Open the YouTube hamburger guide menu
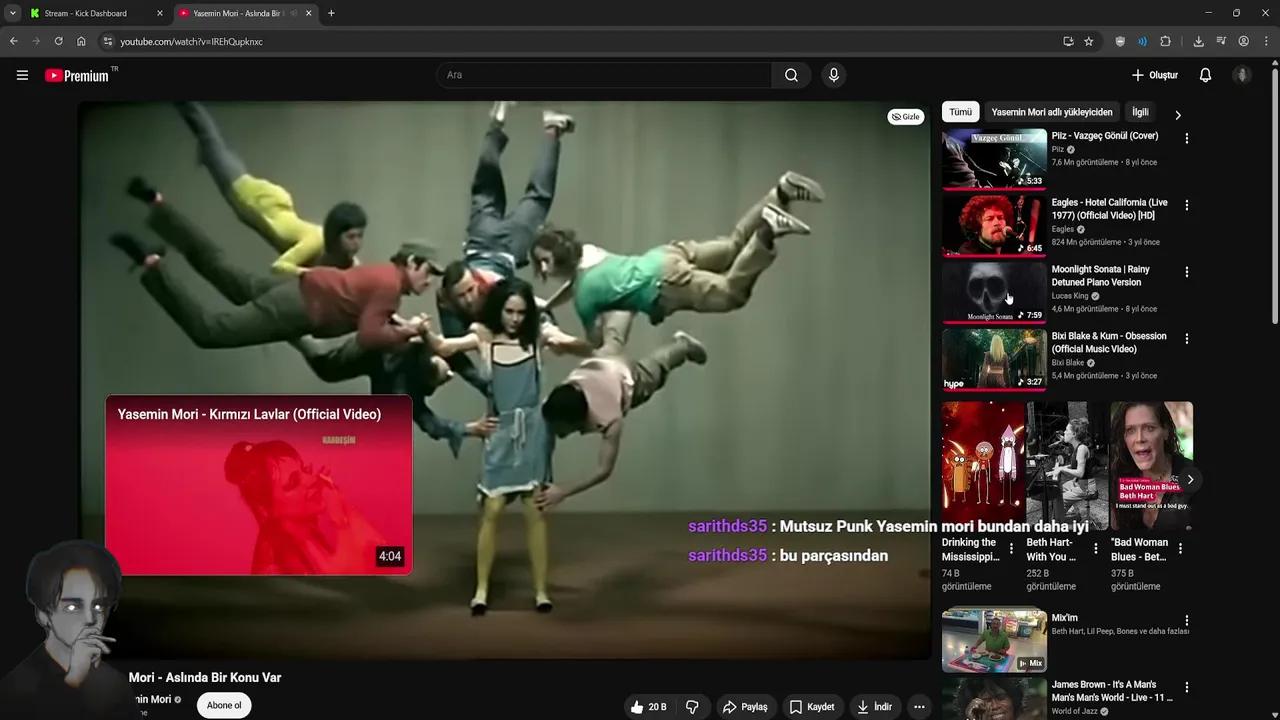Image resolution: width=1280 pixels, height=720 pixels. click(22, 75)
